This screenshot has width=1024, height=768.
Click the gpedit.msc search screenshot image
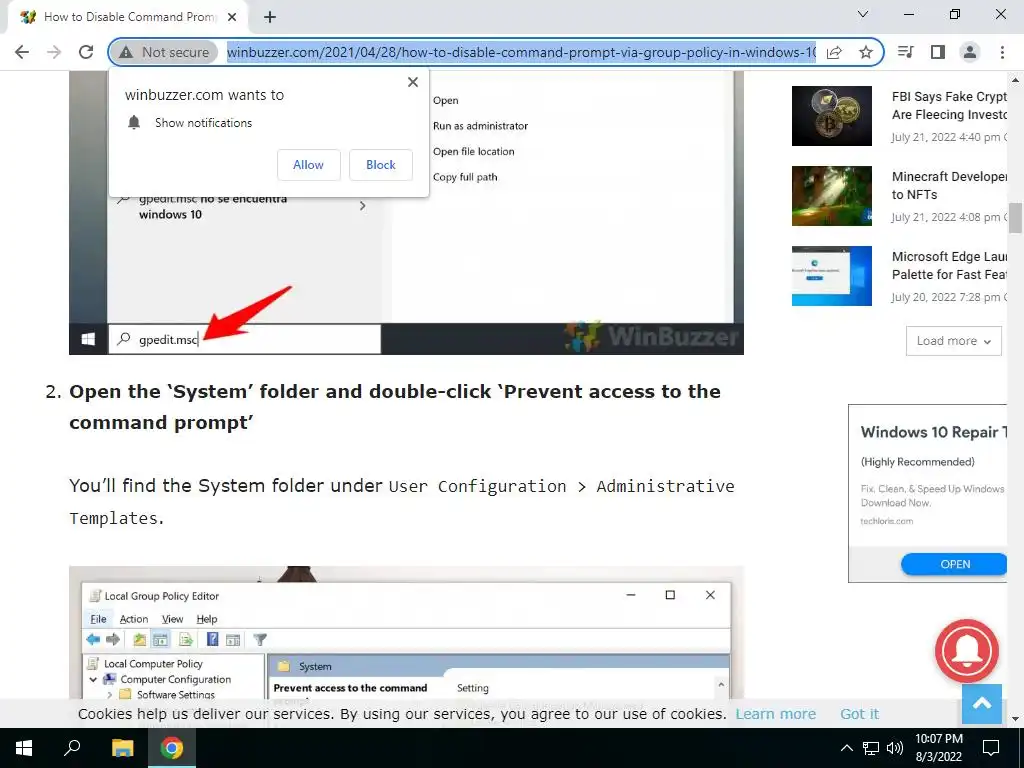406,213
